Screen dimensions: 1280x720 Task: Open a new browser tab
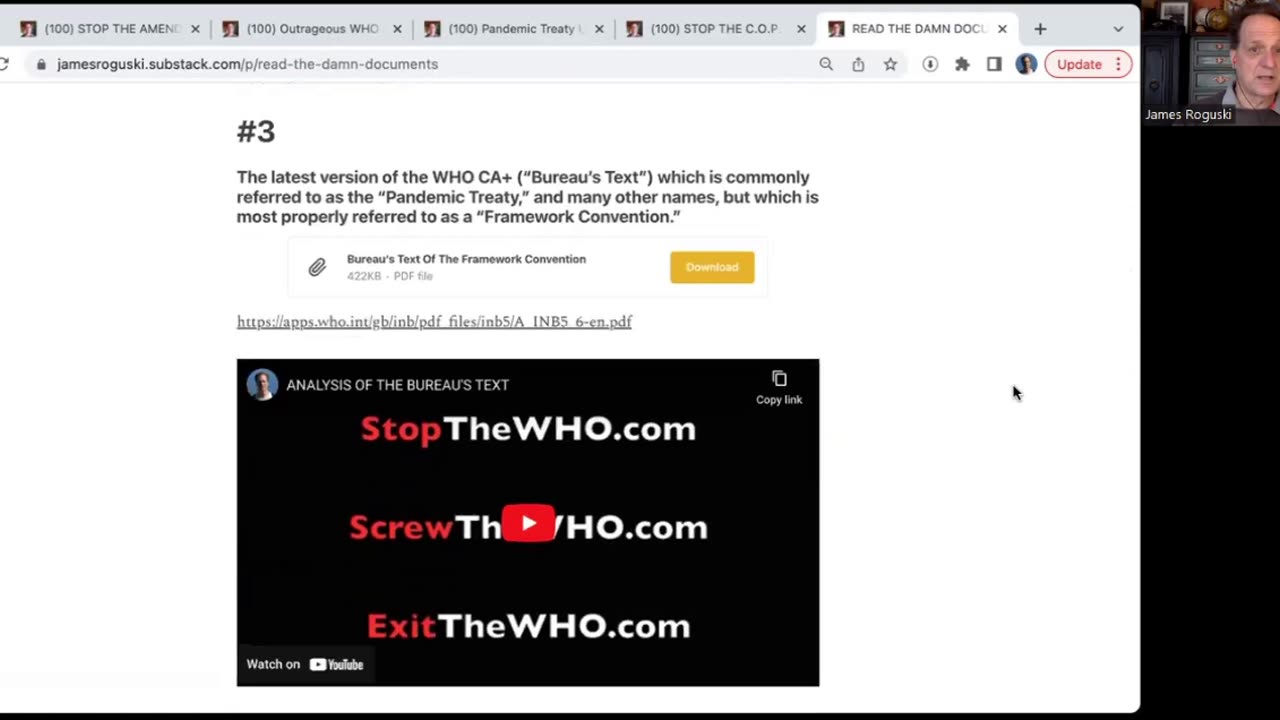click(1040, 29)
